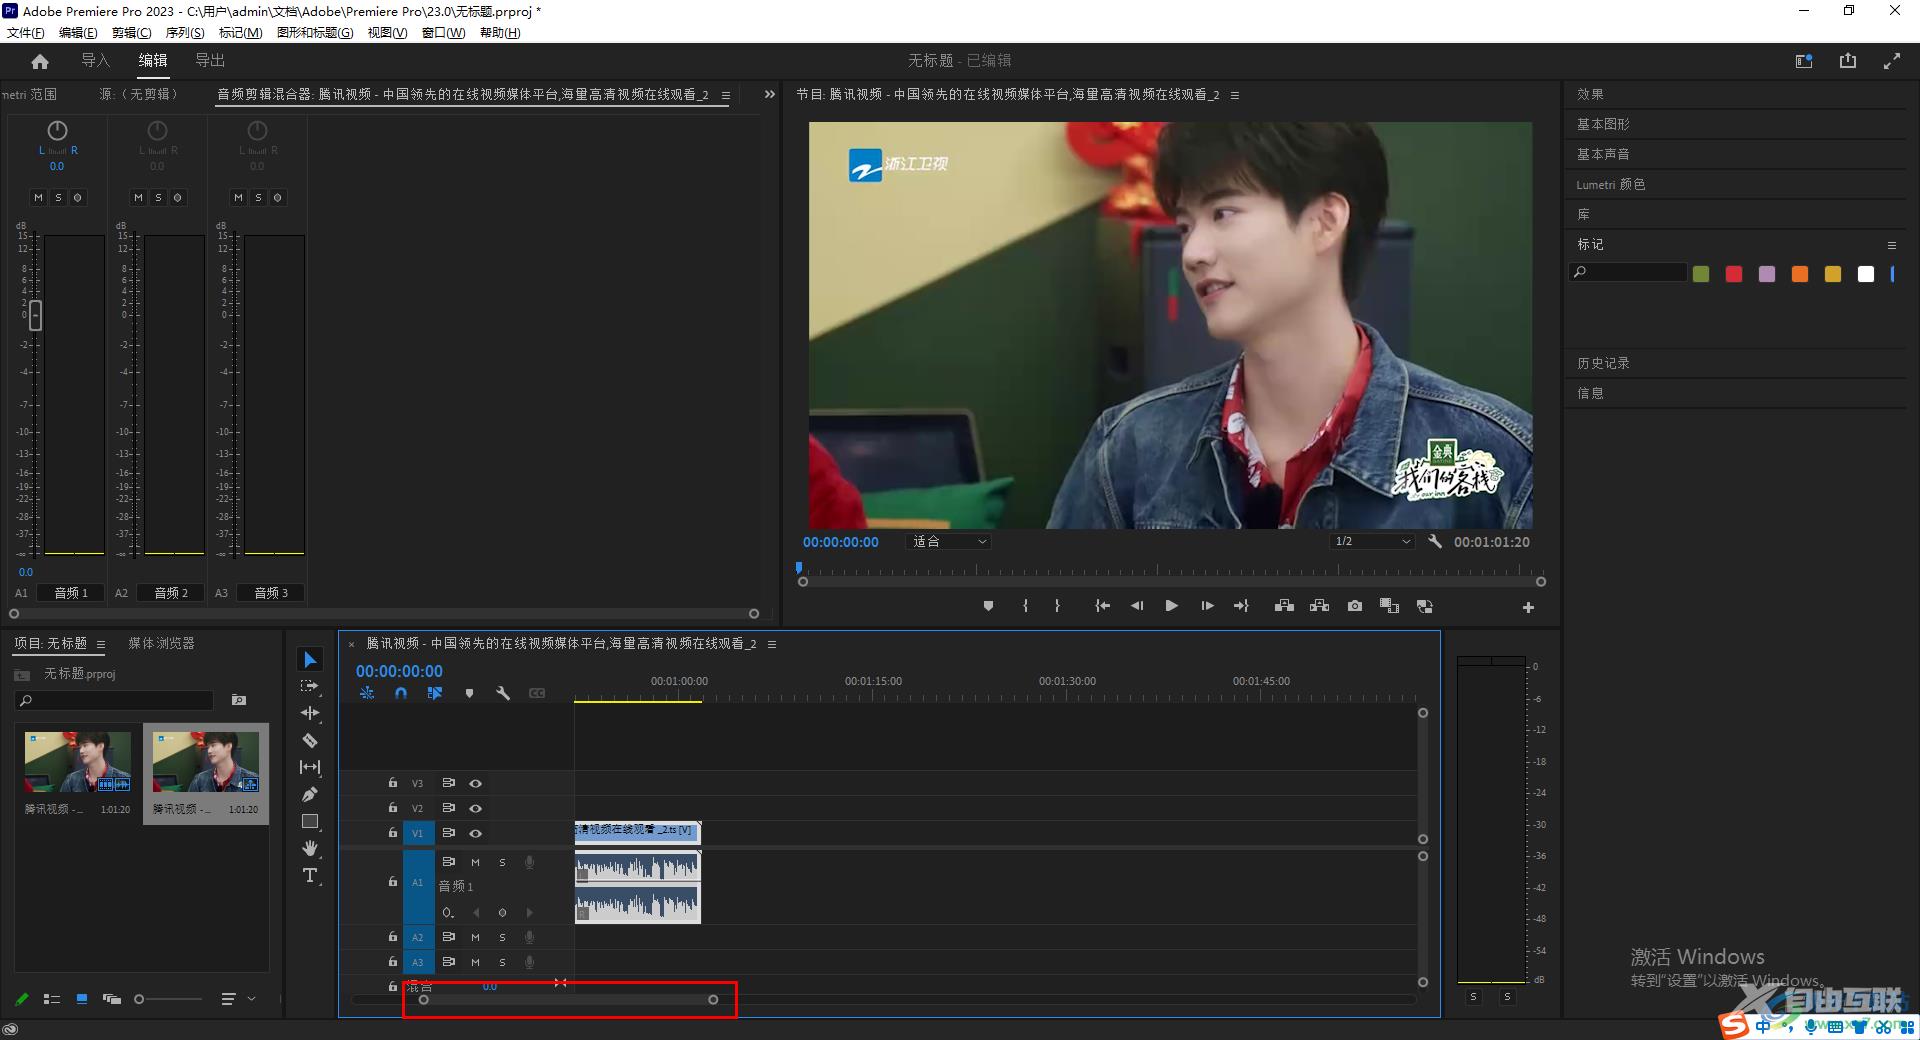Screen dimensions: 1920x1040
Task: Toggle V3 track output eye
Action: [476, 783]
